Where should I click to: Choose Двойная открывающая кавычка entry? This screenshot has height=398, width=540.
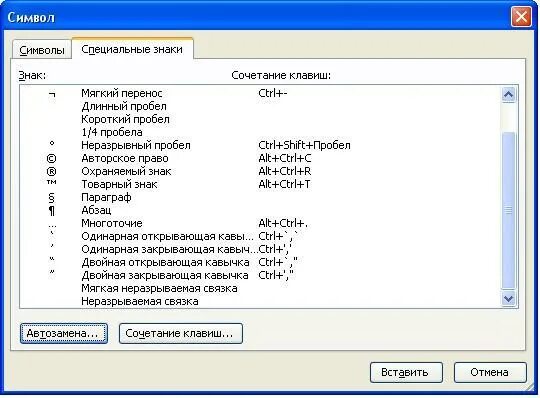coord(260,262)
